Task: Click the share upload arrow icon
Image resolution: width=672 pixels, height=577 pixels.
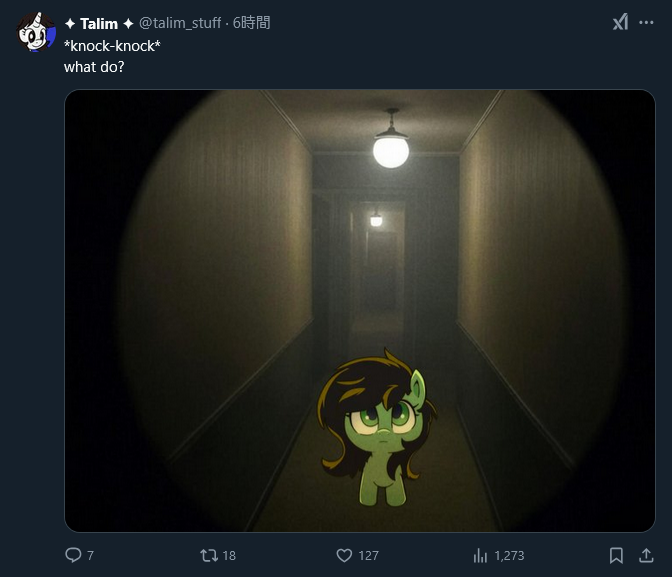Action: point(646,556)
